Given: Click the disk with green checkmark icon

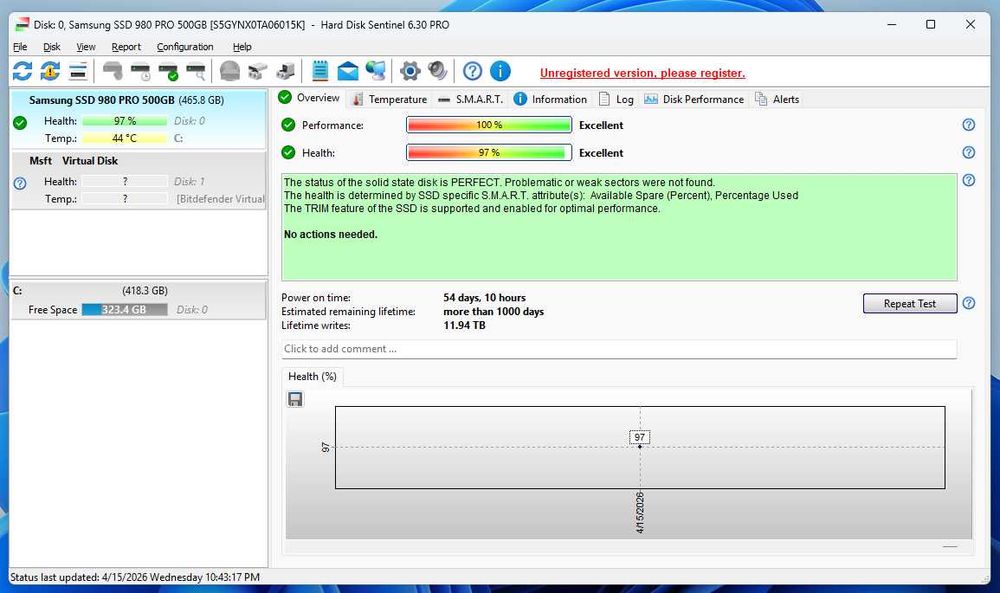Looking at the screenshot, I should (x=169, y=71).
